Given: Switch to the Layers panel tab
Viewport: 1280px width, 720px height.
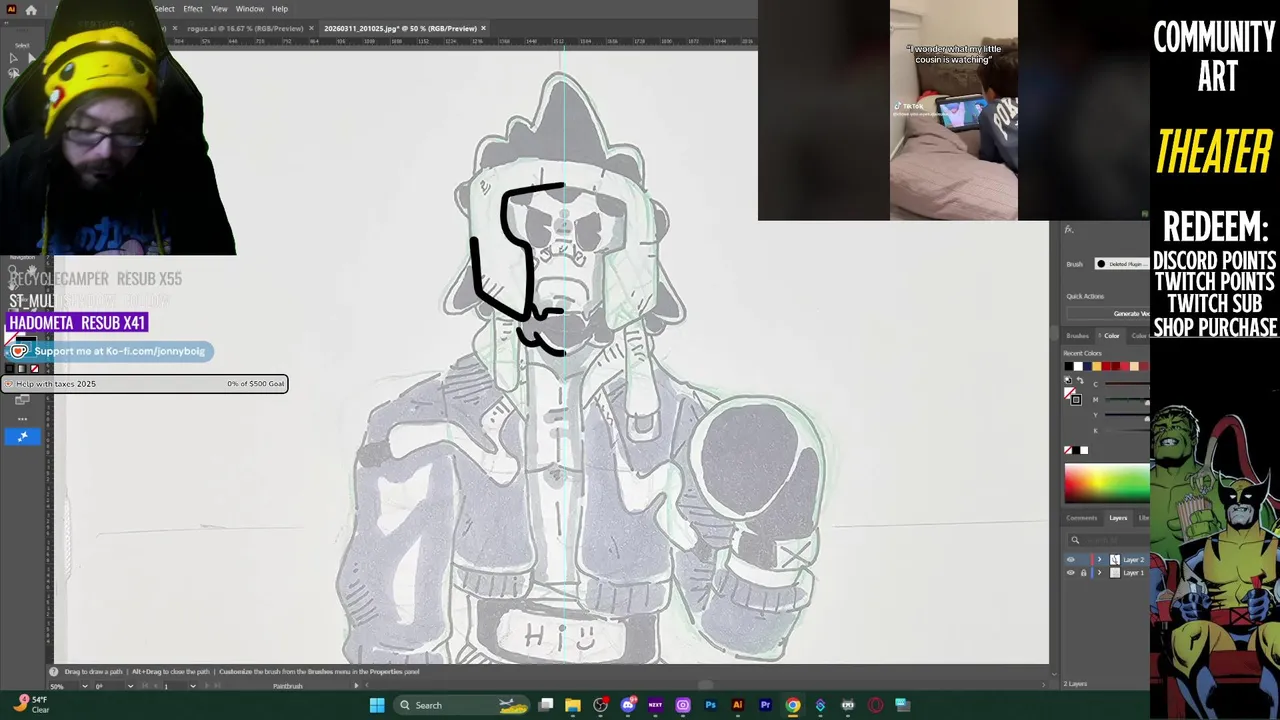Looking at the screenshot, I should click(1118, 518).
